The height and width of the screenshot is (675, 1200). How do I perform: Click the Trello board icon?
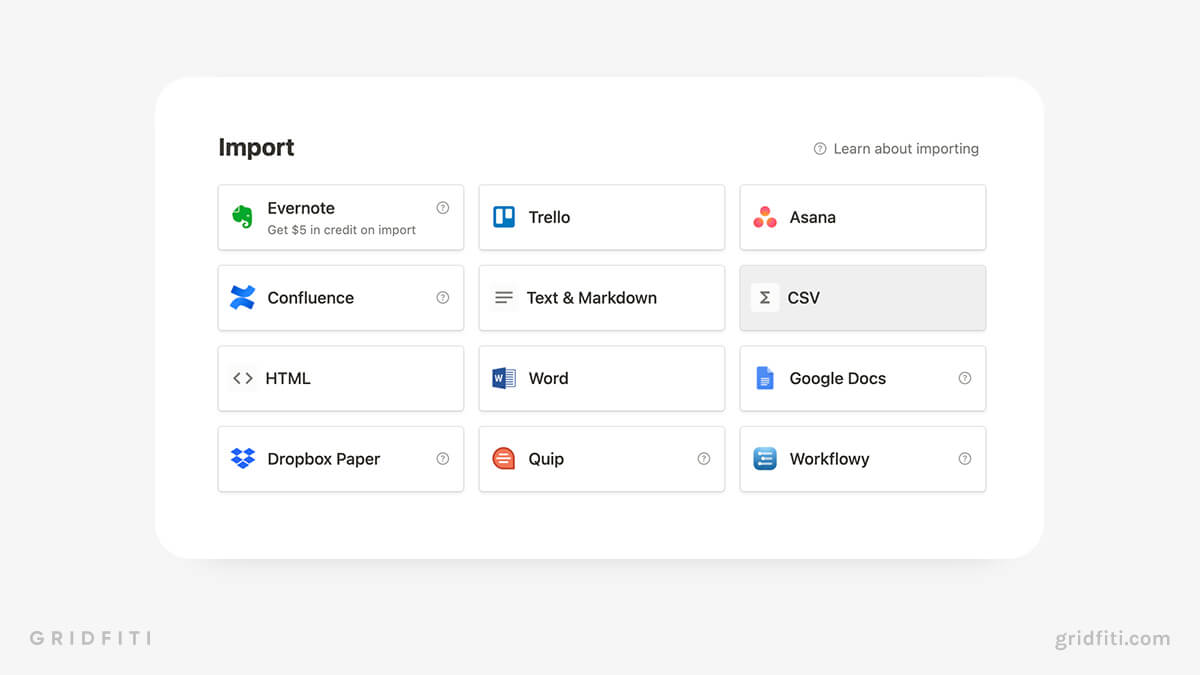click(x=503, y=217)
